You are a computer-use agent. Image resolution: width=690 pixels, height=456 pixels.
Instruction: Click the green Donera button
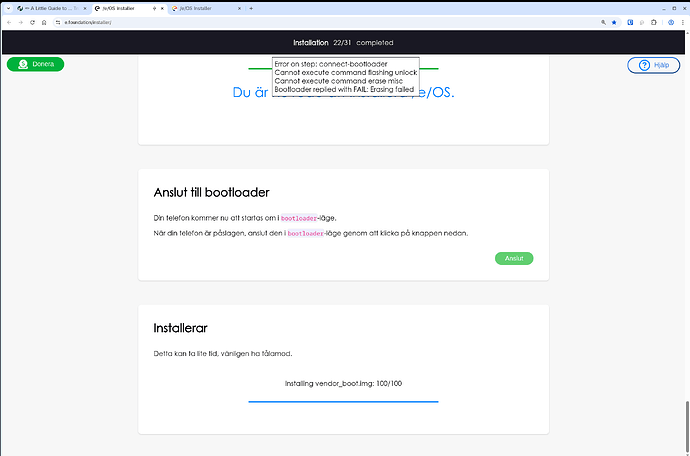pyautogui.click(x=35, y=64)
